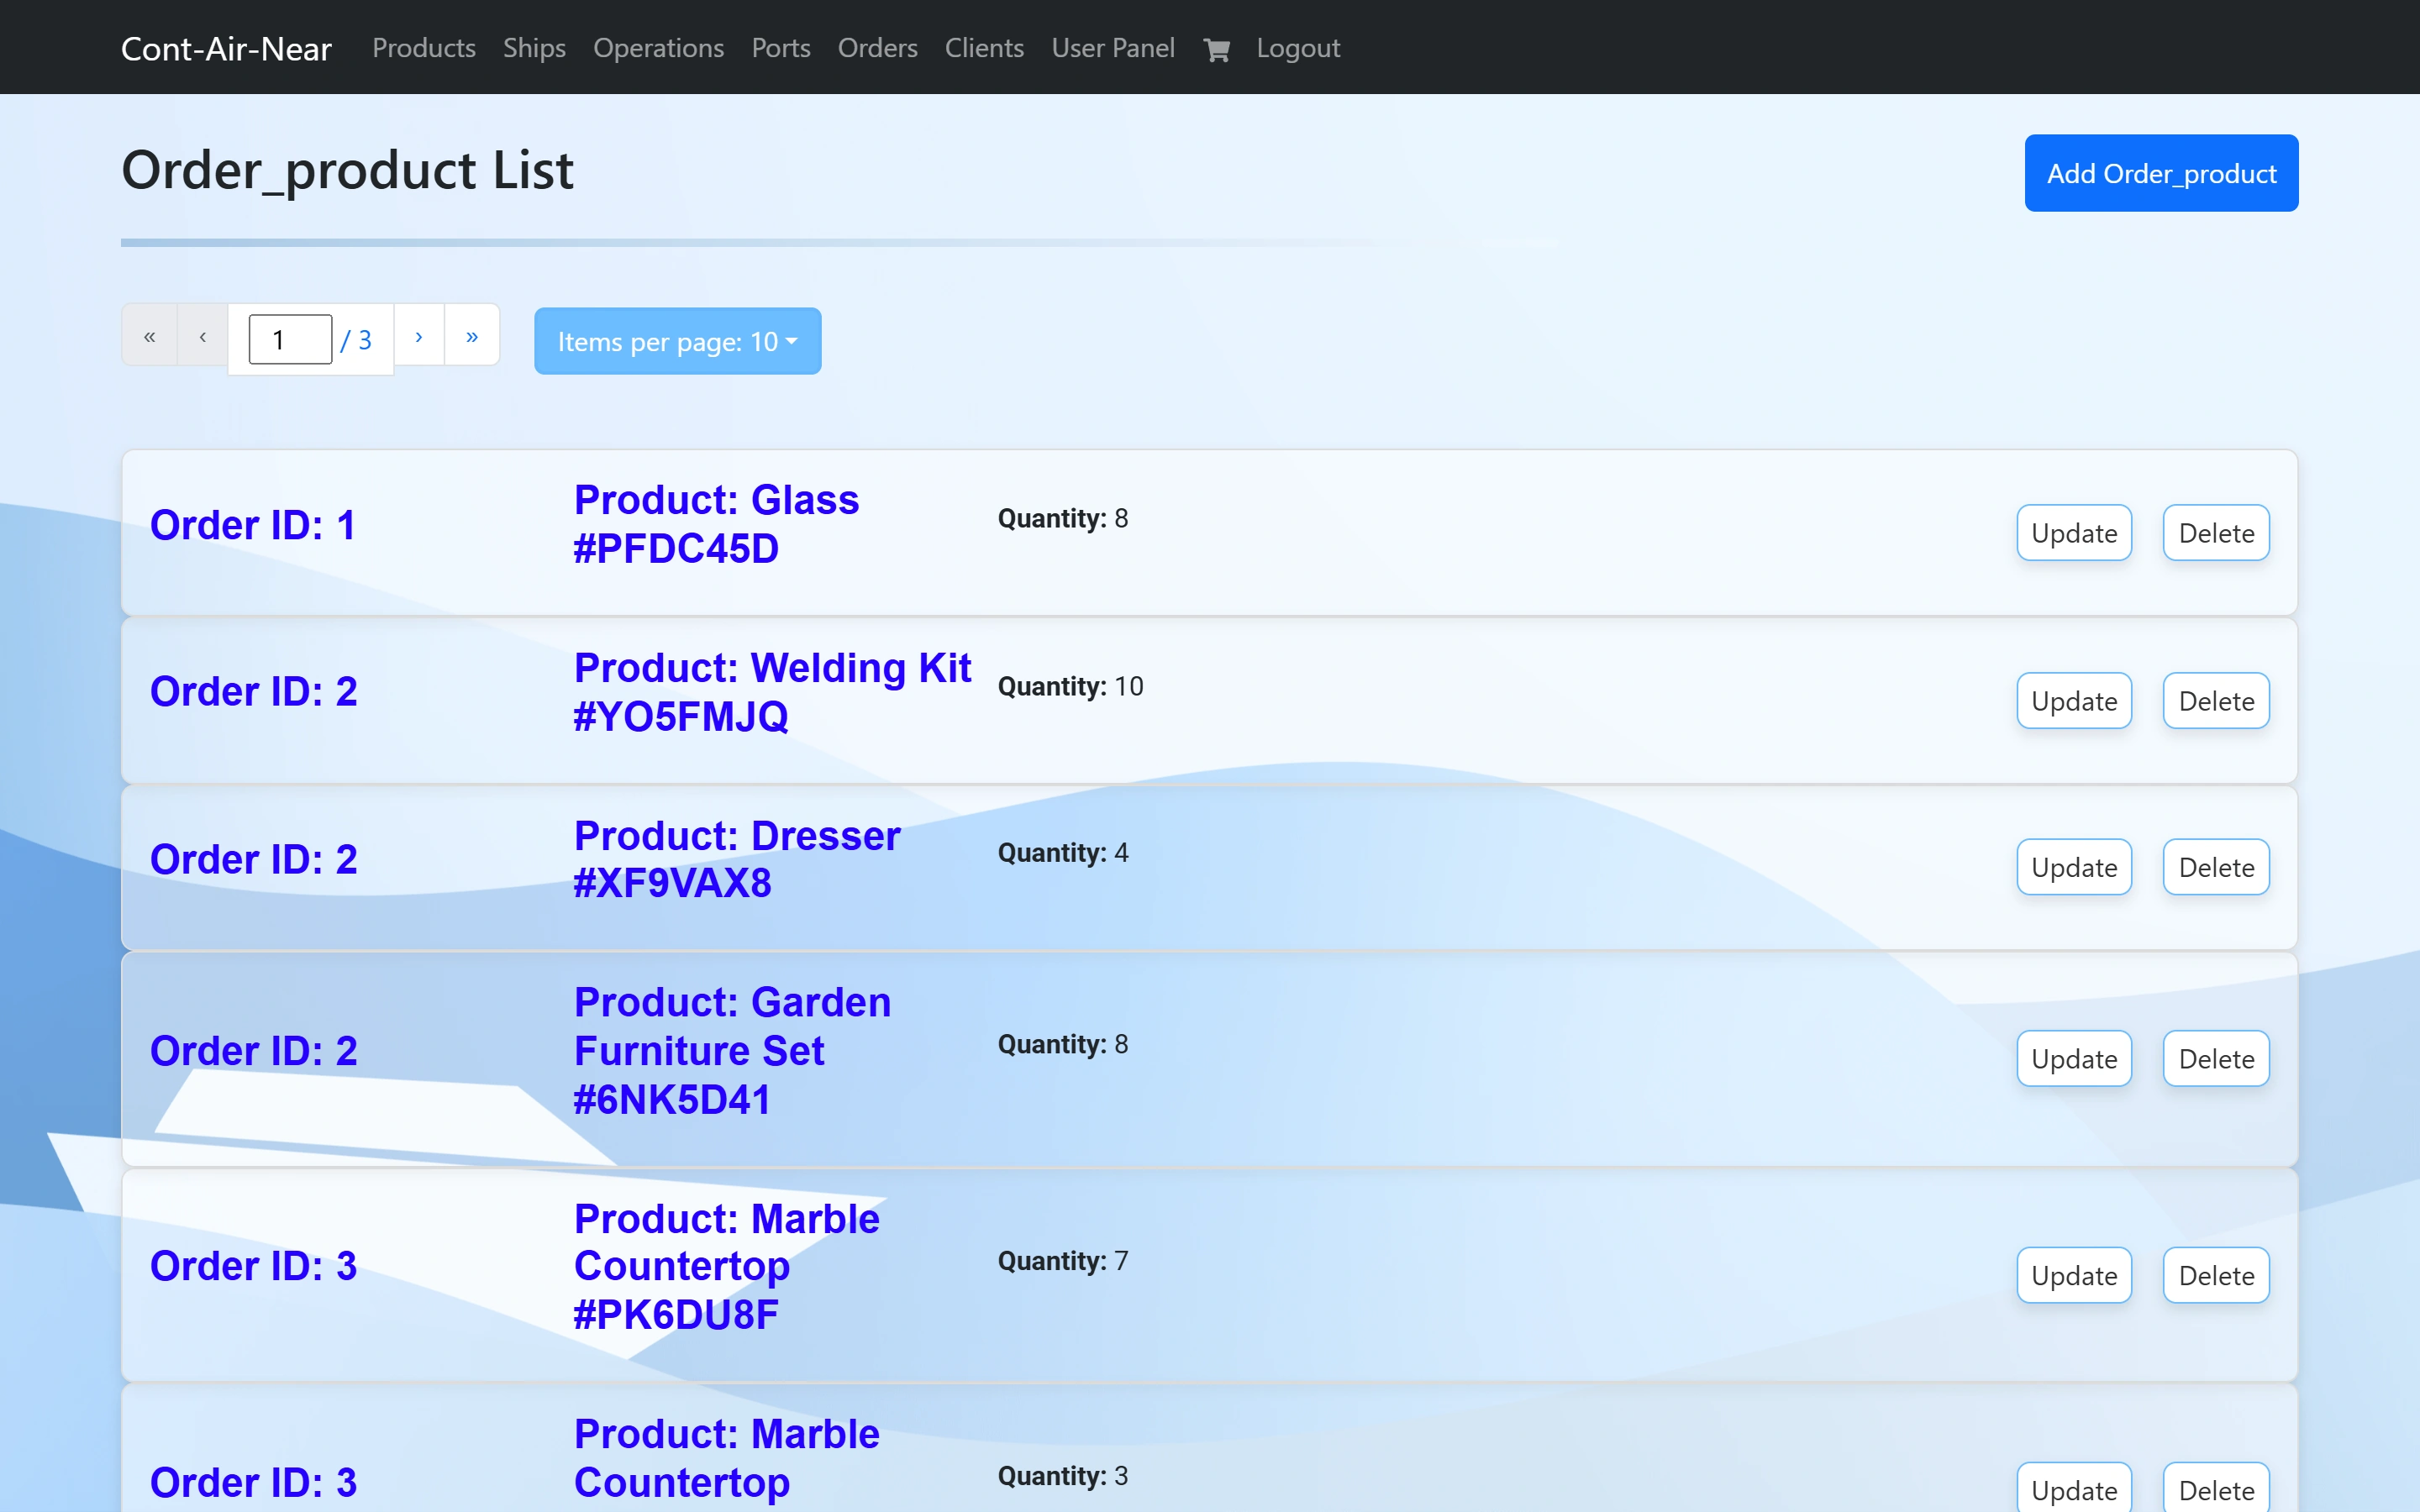Image resolution: width=2420 pixels, height=1512 pixels.
Task: Update the Dresser #XF9VAX8 row
Action: click(x=2074, y=867)
